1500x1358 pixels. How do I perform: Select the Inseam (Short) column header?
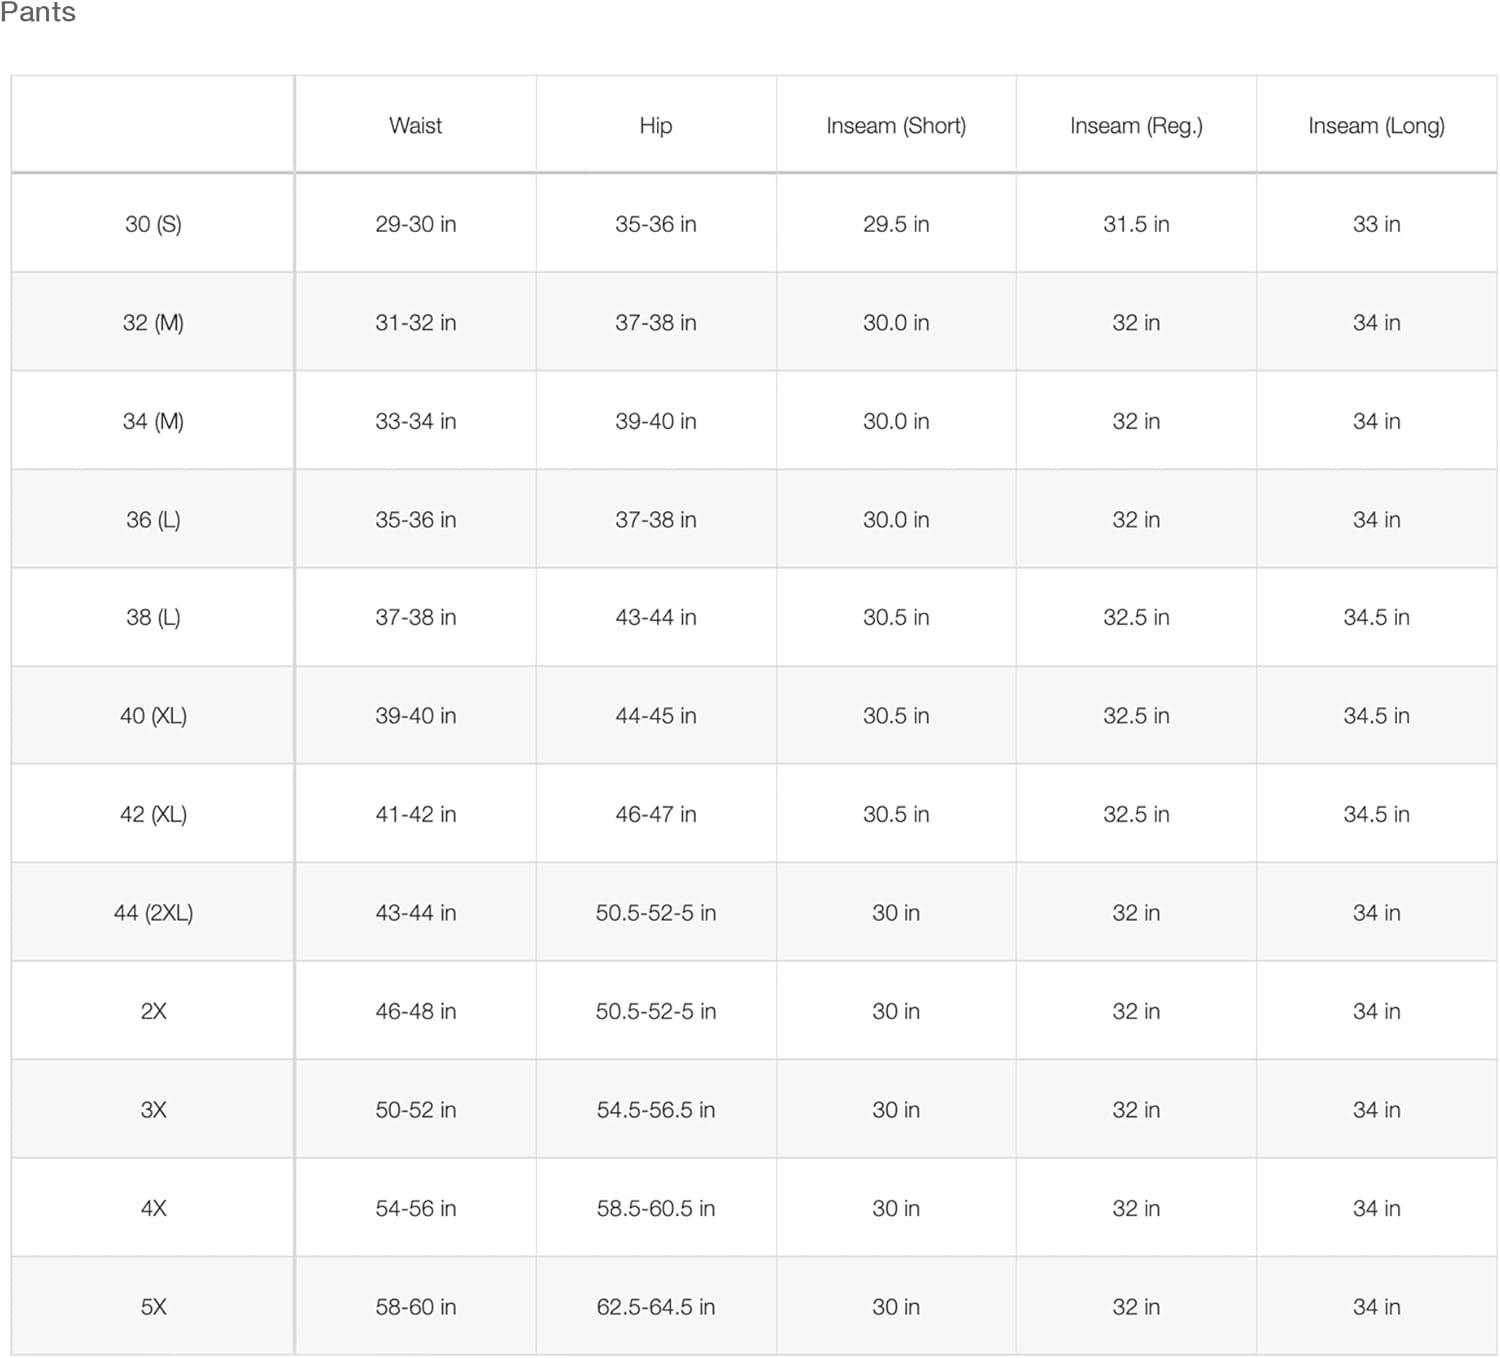896,126
